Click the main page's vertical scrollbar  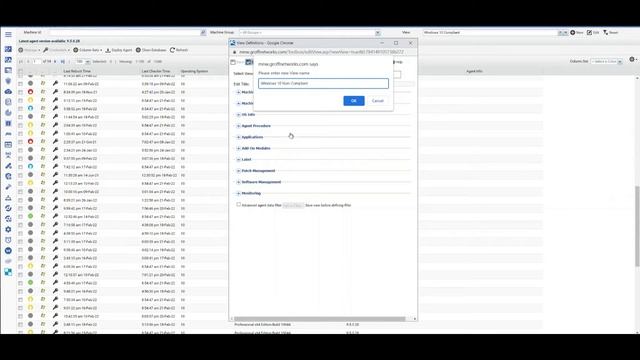pos(638,226)
